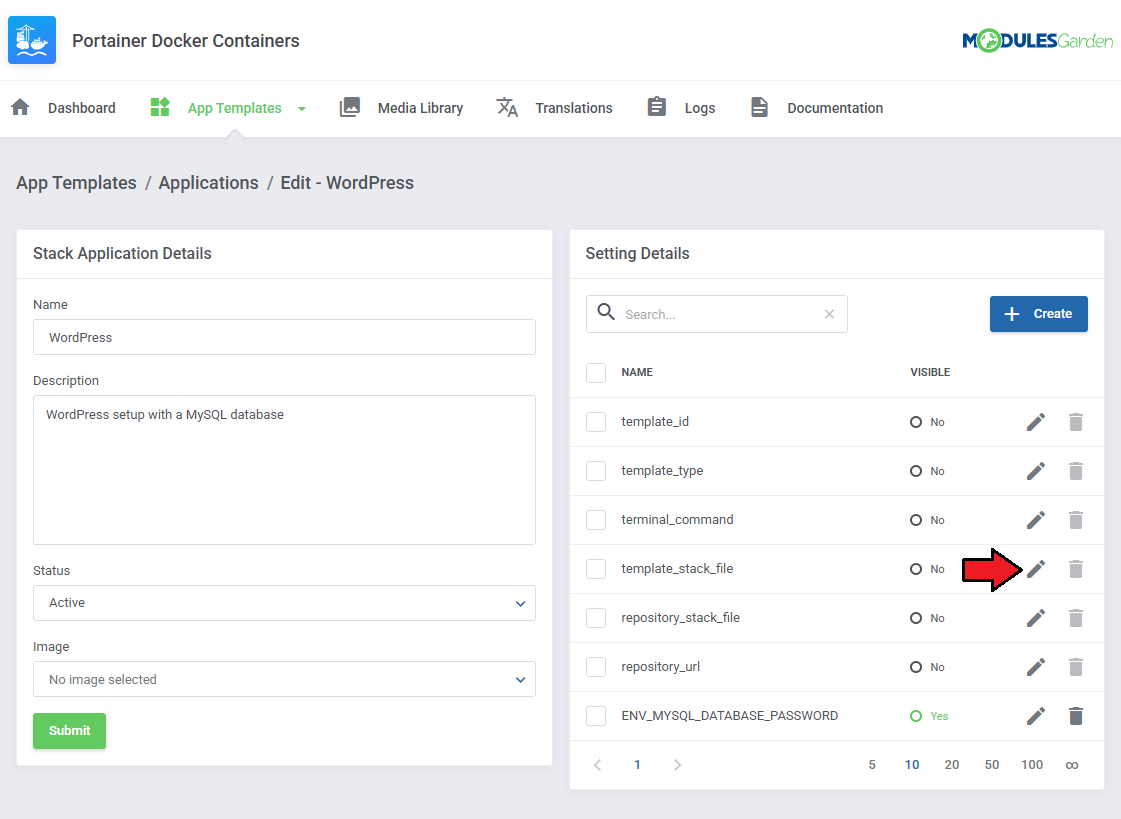Show 20 entries per page

click(x=952, y=765)
